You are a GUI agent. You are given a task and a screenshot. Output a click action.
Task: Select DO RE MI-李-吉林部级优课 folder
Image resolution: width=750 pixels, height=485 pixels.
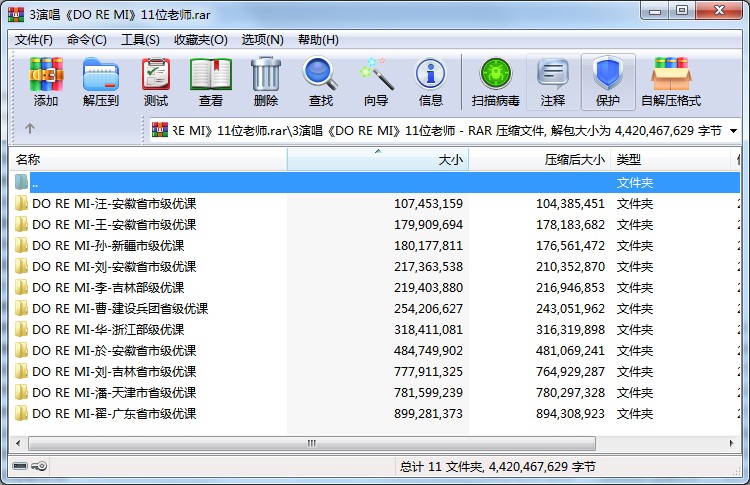click(108, 287)
